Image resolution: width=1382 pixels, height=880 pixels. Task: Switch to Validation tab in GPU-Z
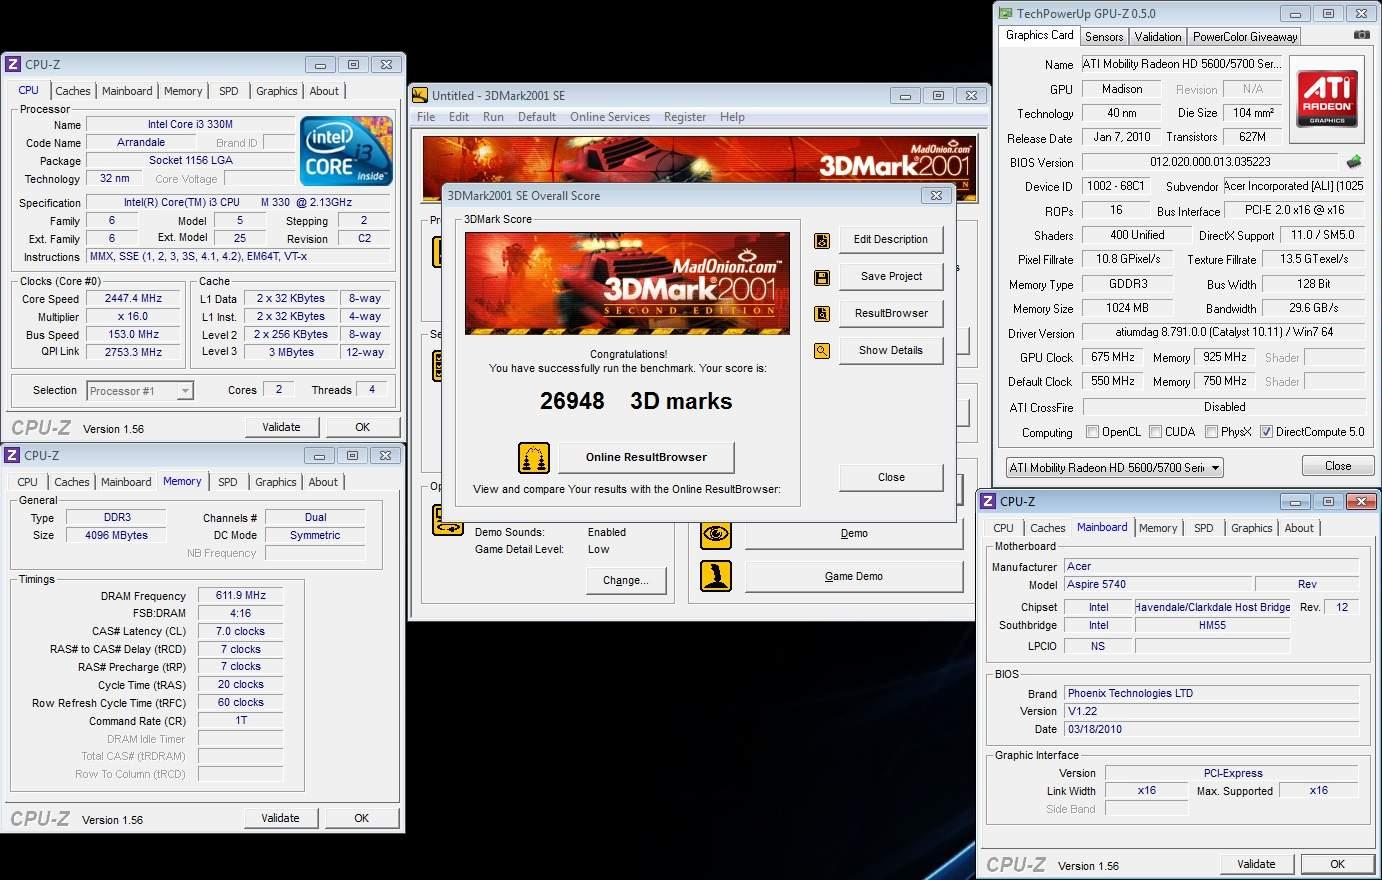point(1158,37)
